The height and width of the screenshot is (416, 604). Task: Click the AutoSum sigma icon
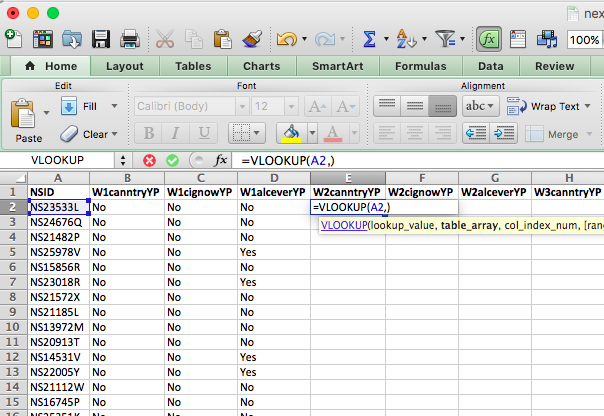coord(370,39)
